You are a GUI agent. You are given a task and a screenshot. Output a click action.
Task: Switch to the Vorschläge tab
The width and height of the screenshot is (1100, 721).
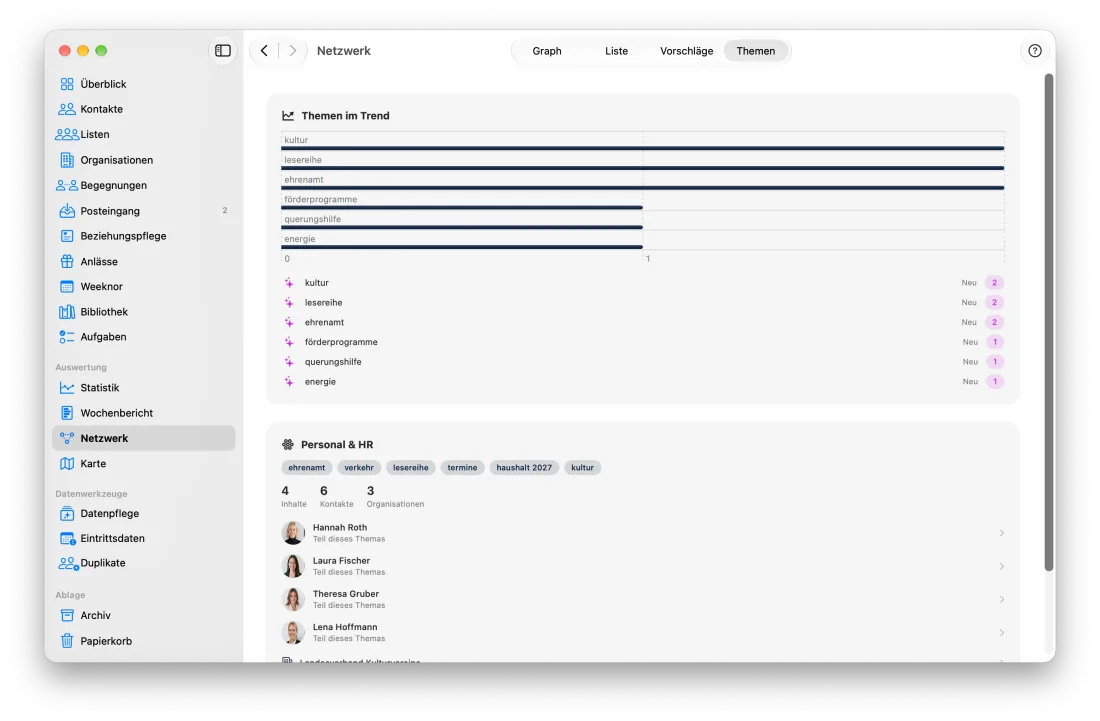click(x=686, y=50)
